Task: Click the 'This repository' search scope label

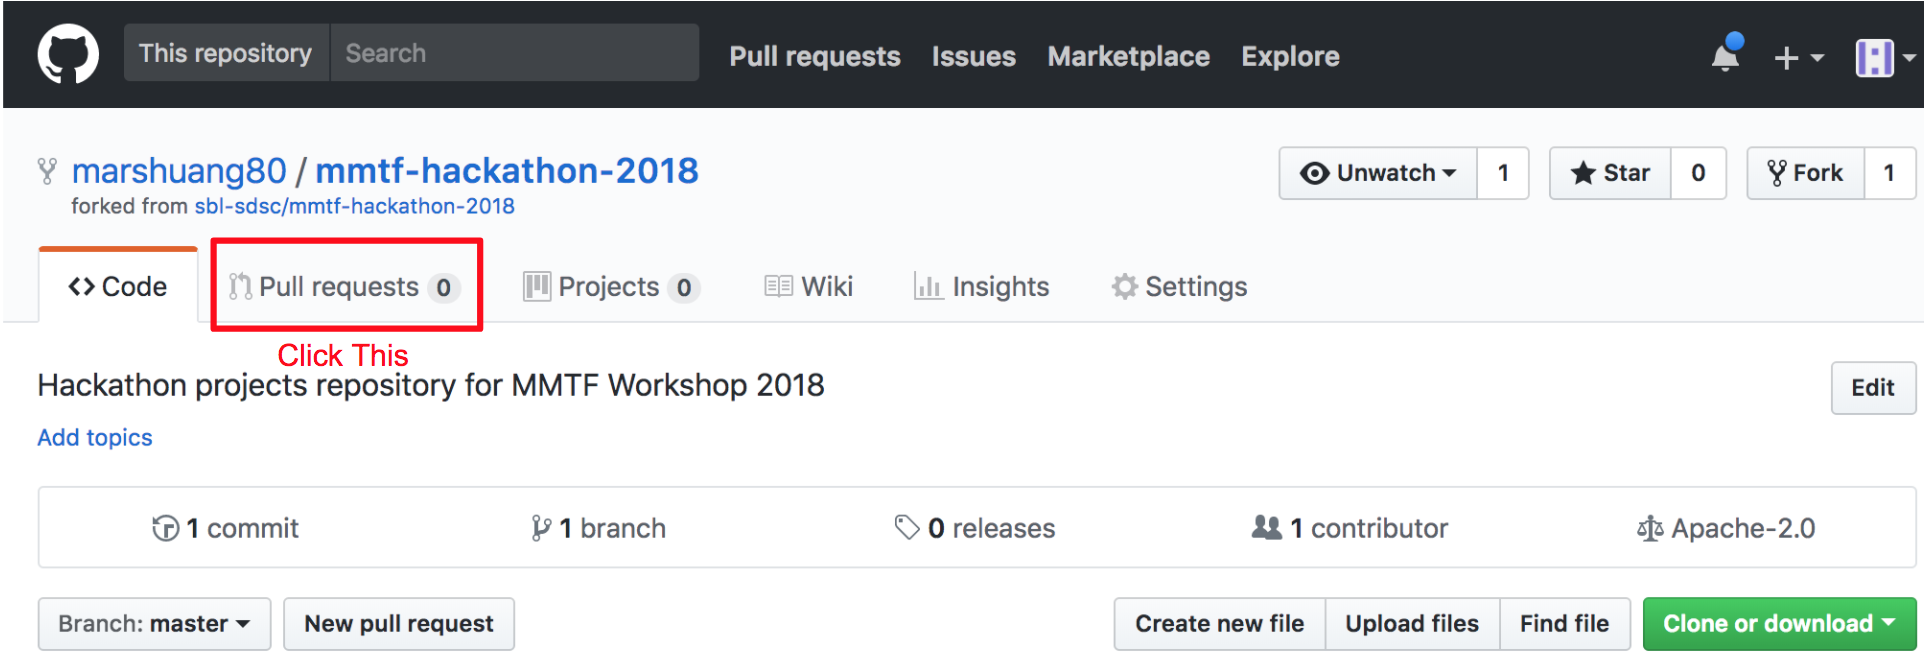Action: pos(226,53)
